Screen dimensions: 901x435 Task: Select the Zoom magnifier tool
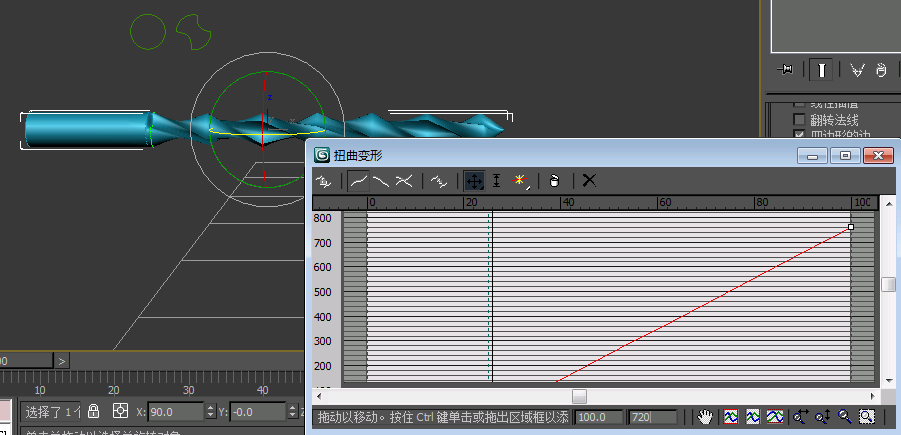click(844, 417)
